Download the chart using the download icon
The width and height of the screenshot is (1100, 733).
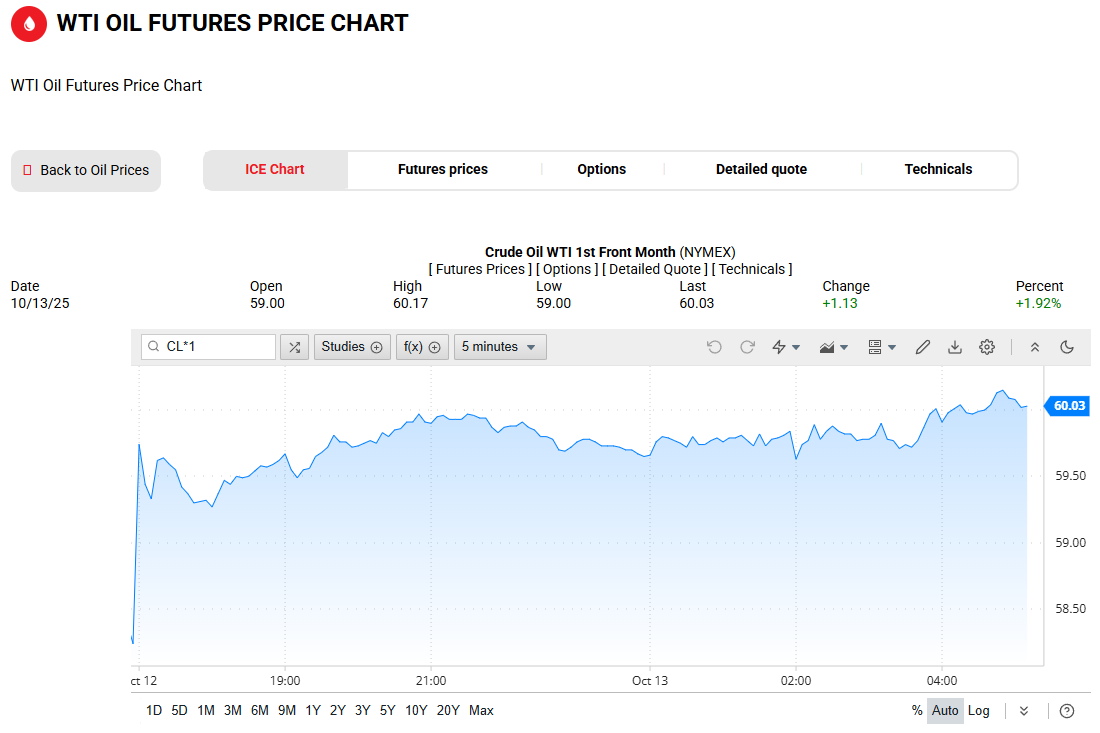coord(955,347)
